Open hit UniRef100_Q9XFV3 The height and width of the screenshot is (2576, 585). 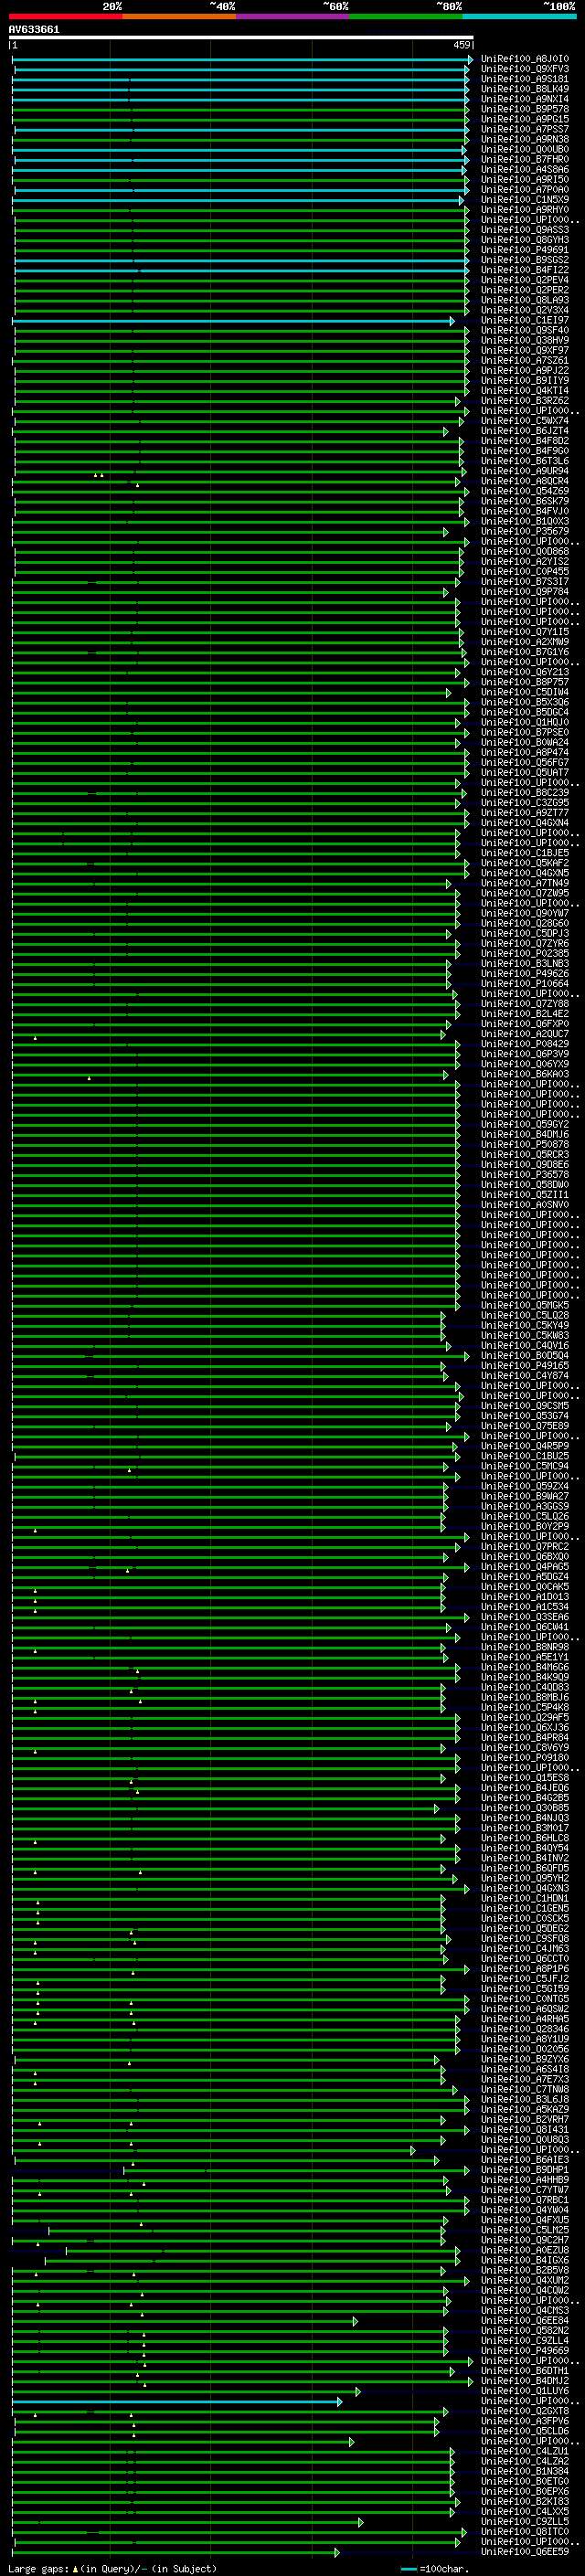[525, 69]
